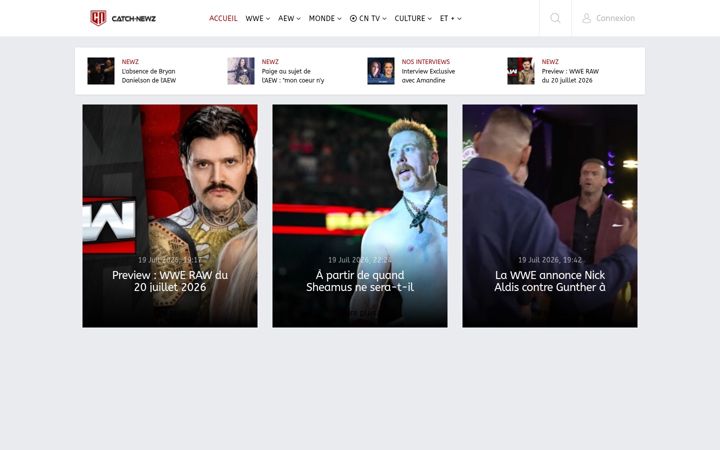Open the ET + menu label

click(x=447, y=18)
